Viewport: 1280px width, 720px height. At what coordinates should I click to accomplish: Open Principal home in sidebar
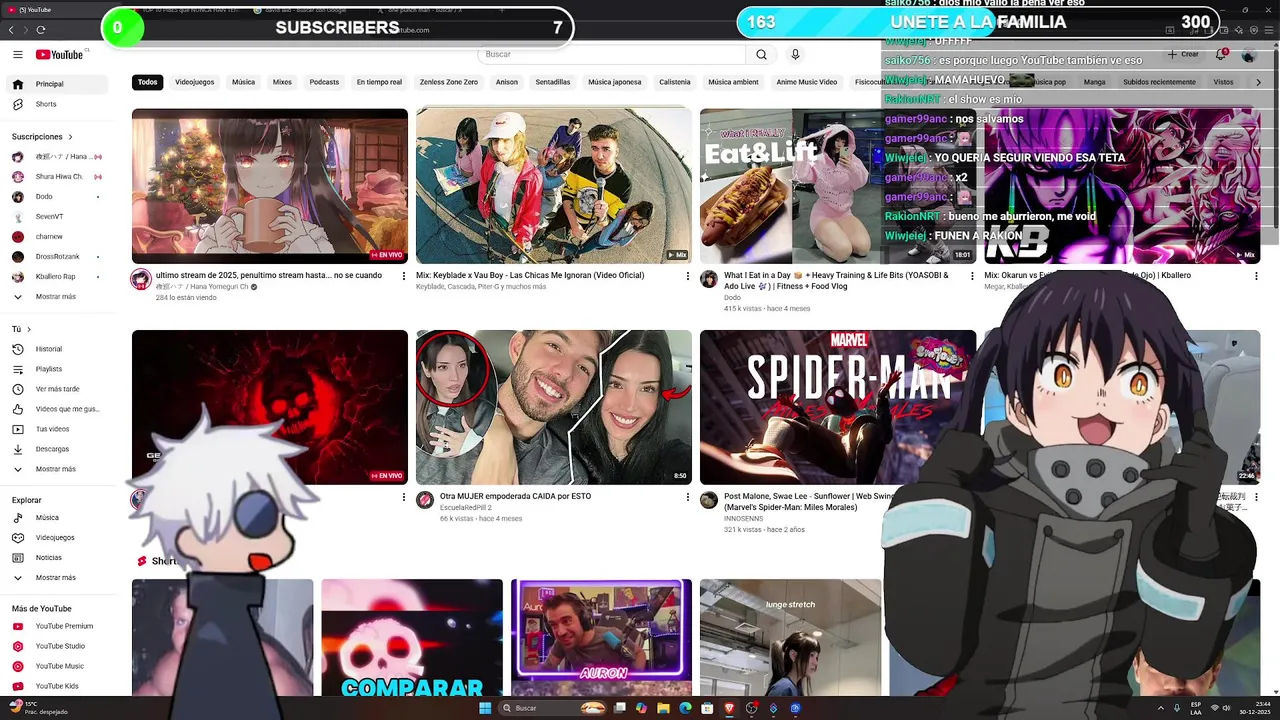tap(56, 84)
